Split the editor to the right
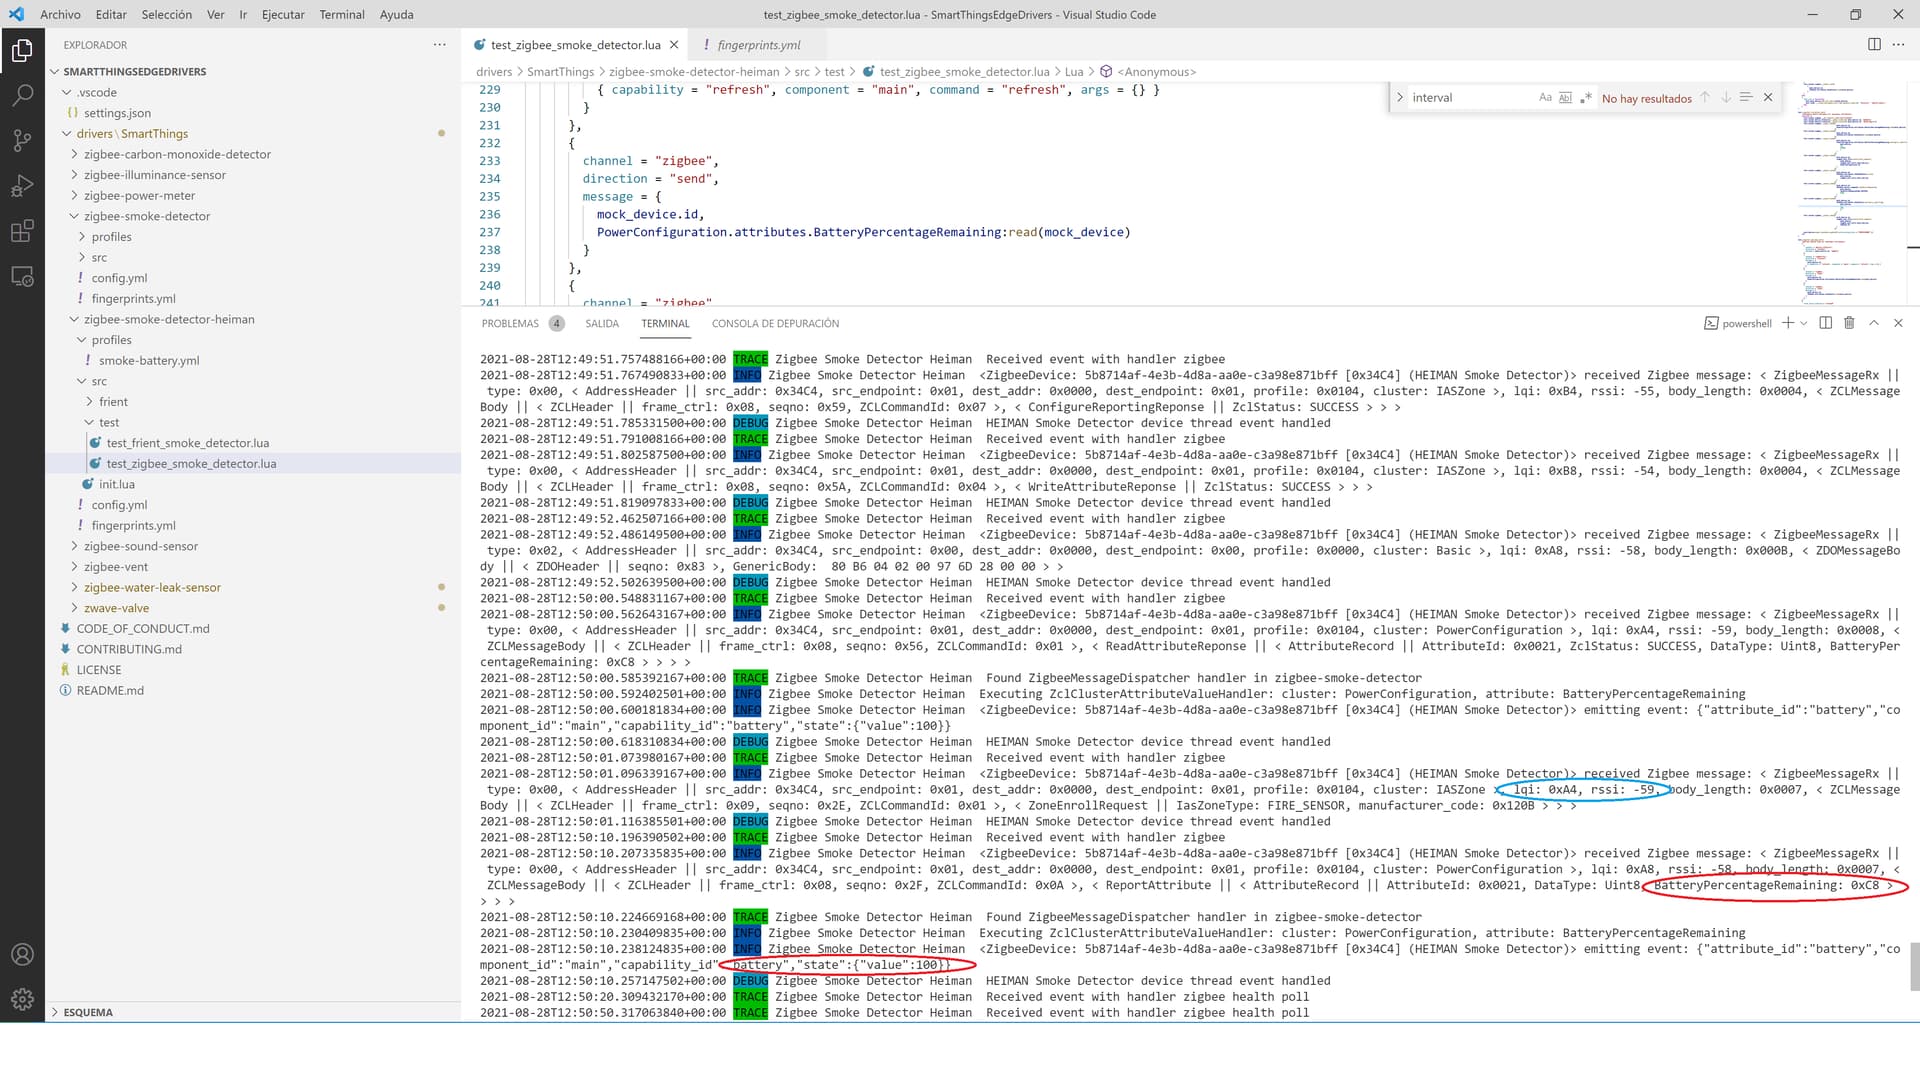The width and height of the screenshot is (1920, 1080). pos(1874,45)
